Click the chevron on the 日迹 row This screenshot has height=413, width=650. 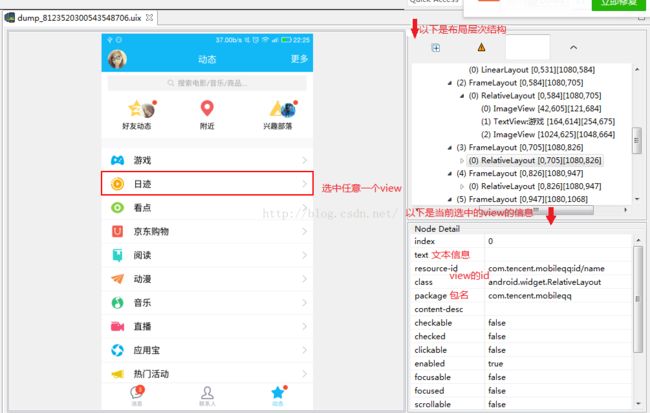[x=304, y=184]
